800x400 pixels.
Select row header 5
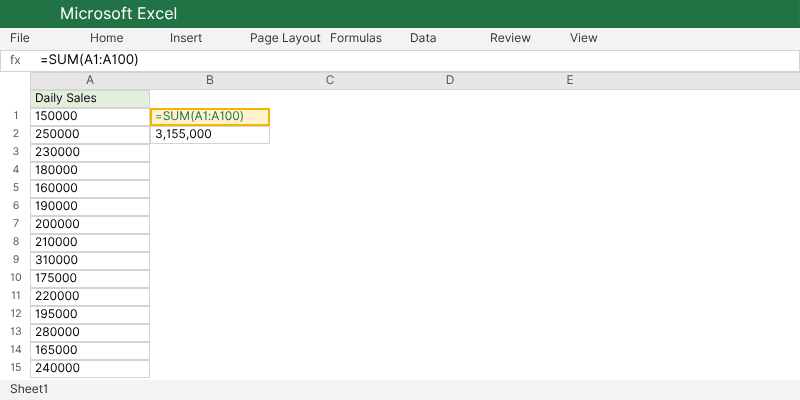click(x=16, y=188)
